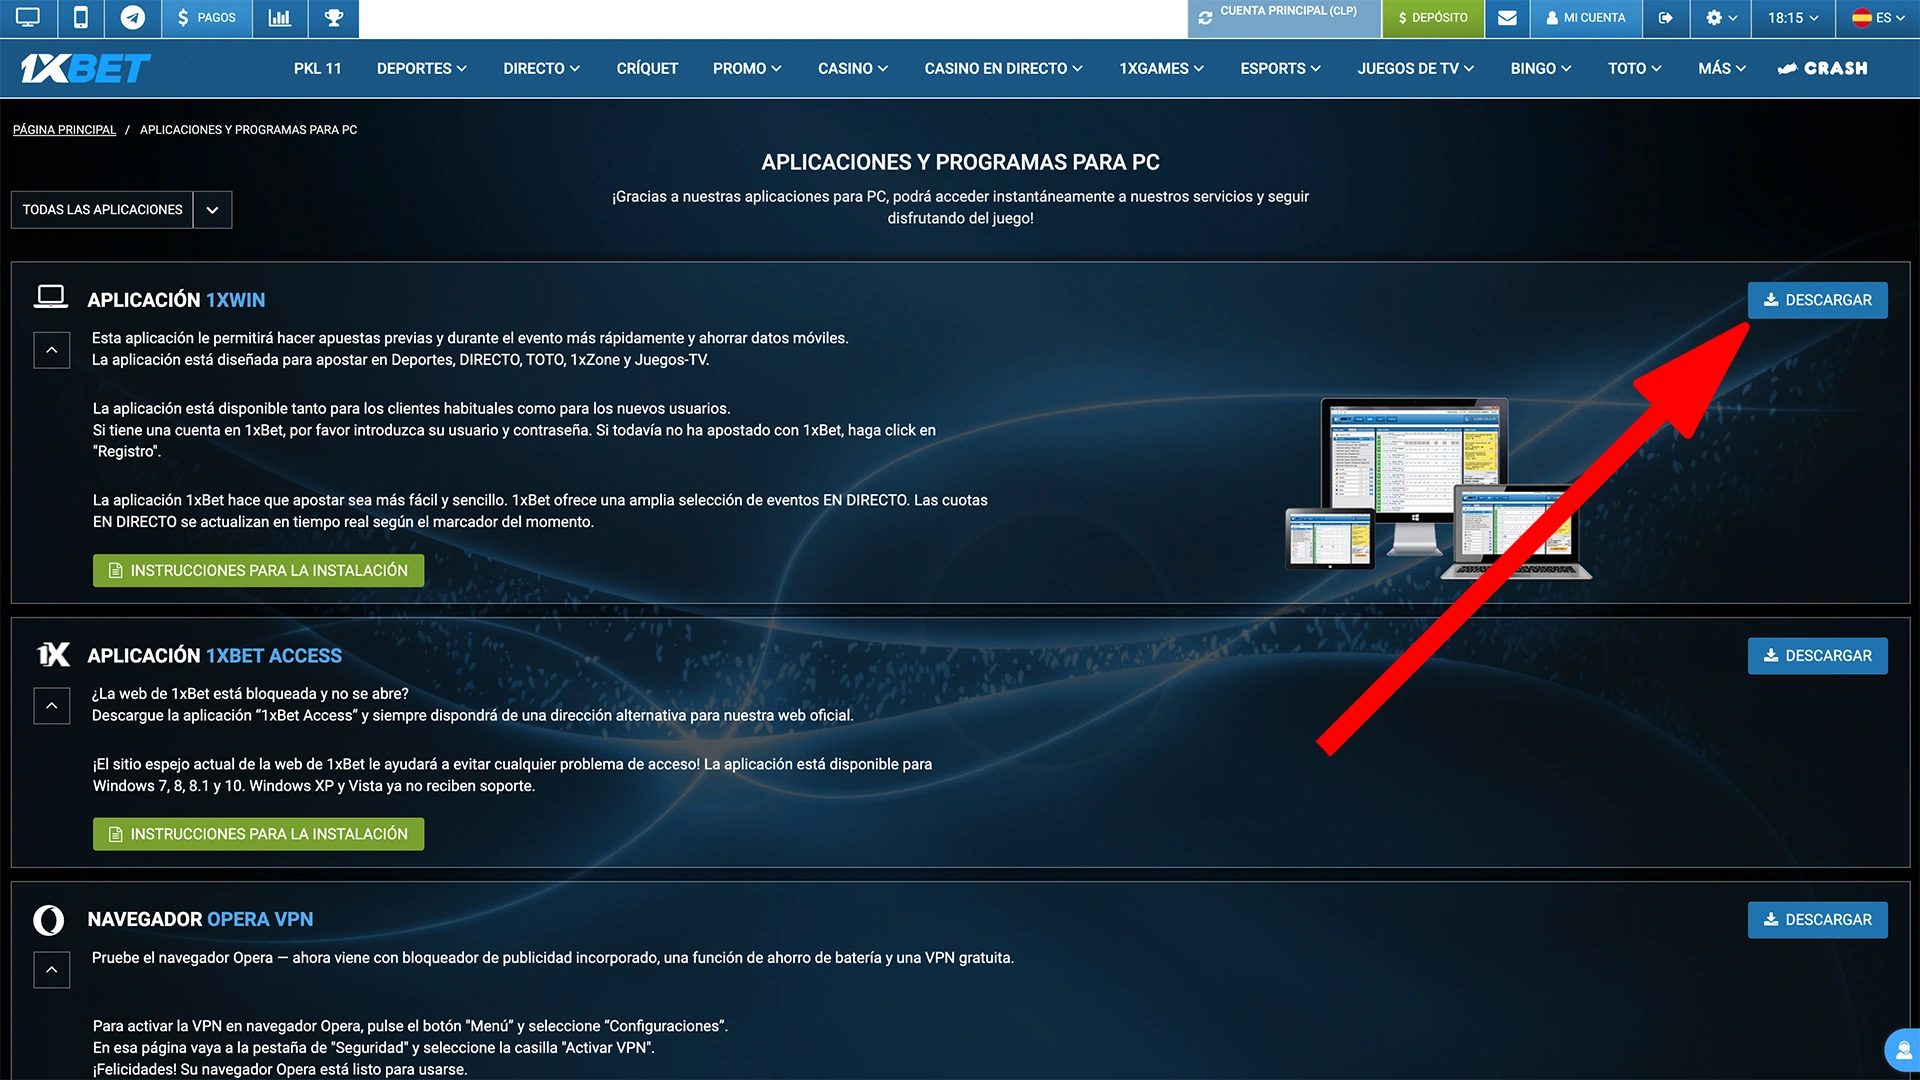Collapse the 1XWIN application section
The height and width of the screenshot is (1080, 1920).
52,350
